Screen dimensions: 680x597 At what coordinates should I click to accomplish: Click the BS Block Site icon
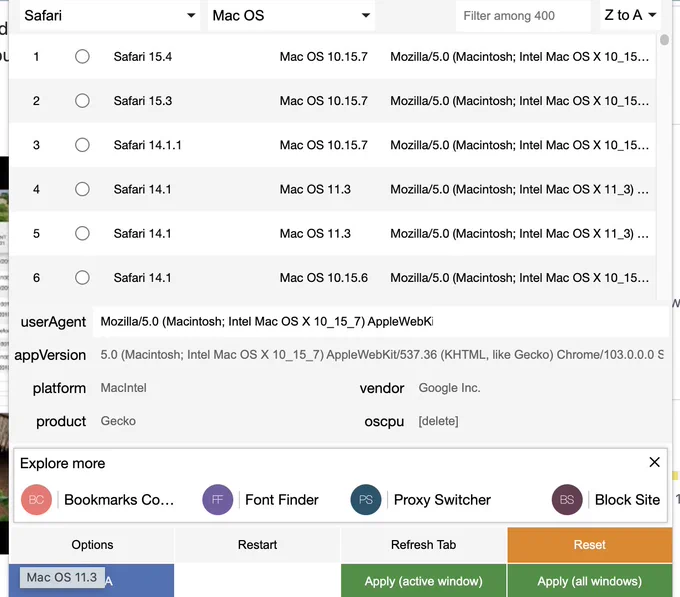pyautogui.click(x=567, y=499)
